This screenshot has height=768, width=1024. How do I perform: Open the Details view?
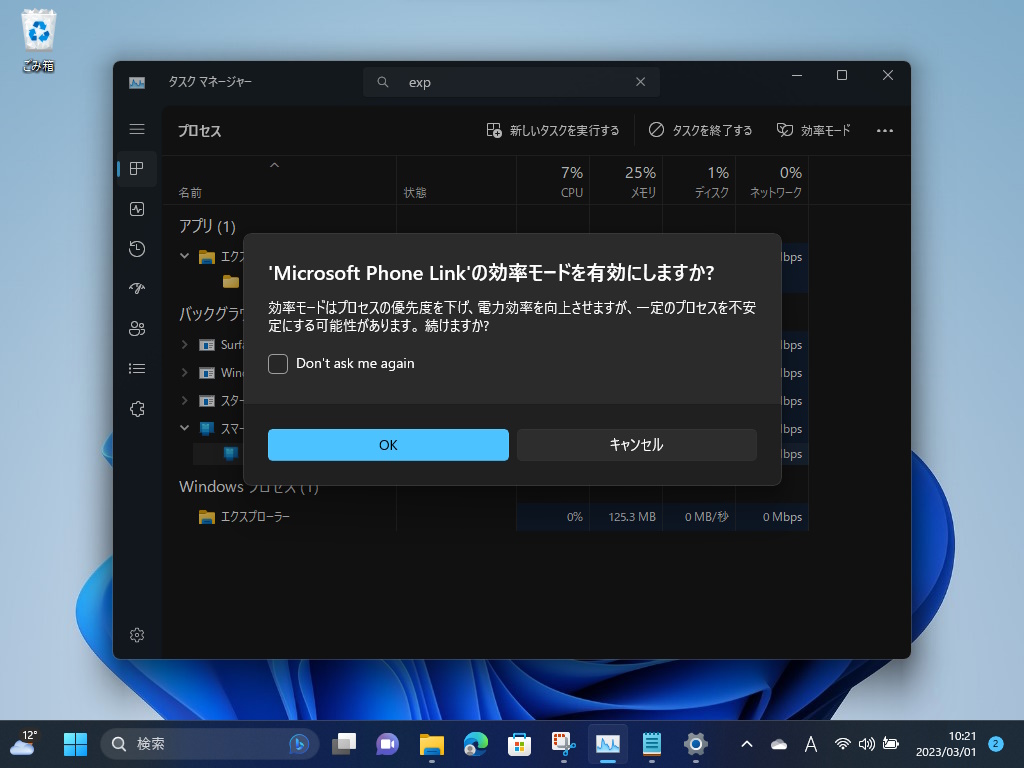(137, 368)
